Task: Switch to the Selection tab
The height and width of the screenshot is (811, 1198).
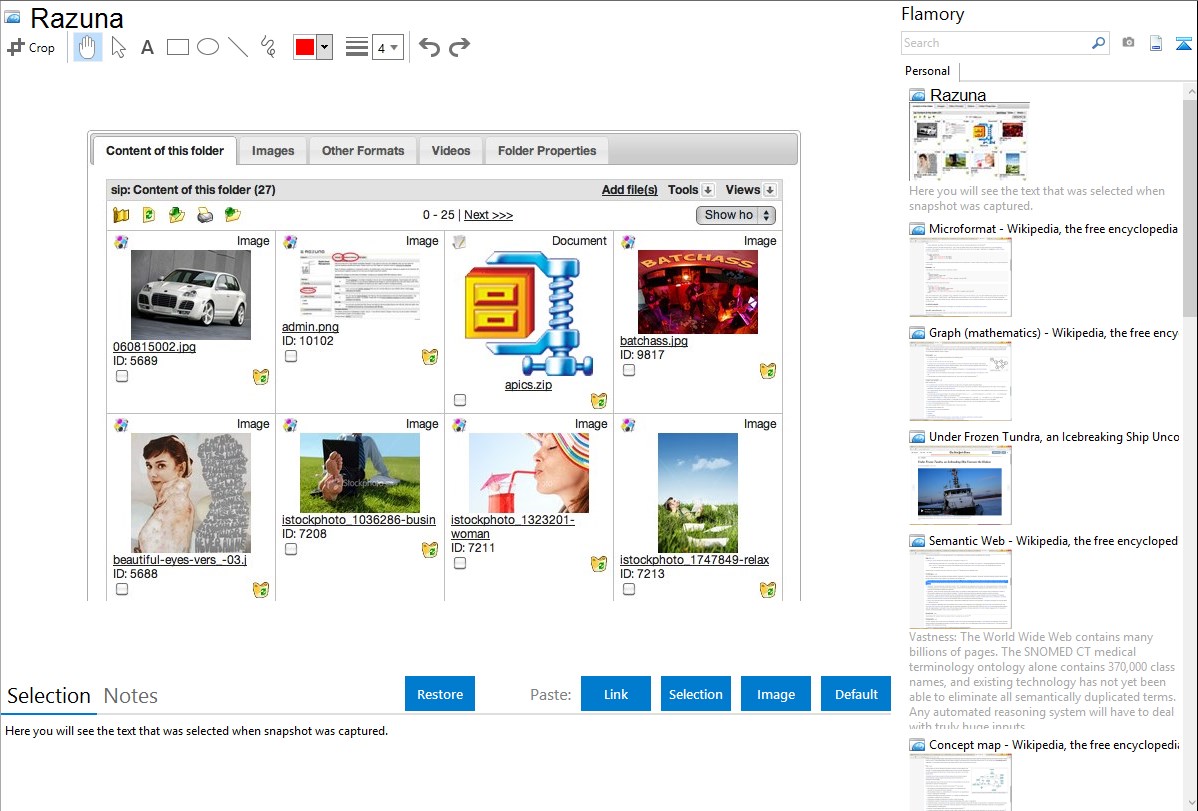Action: pos(49,696)
